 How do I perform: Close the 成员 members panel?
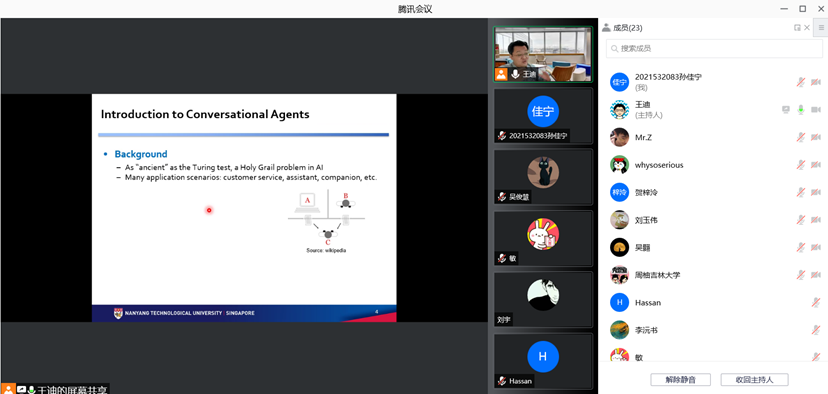tap(807, 28)
